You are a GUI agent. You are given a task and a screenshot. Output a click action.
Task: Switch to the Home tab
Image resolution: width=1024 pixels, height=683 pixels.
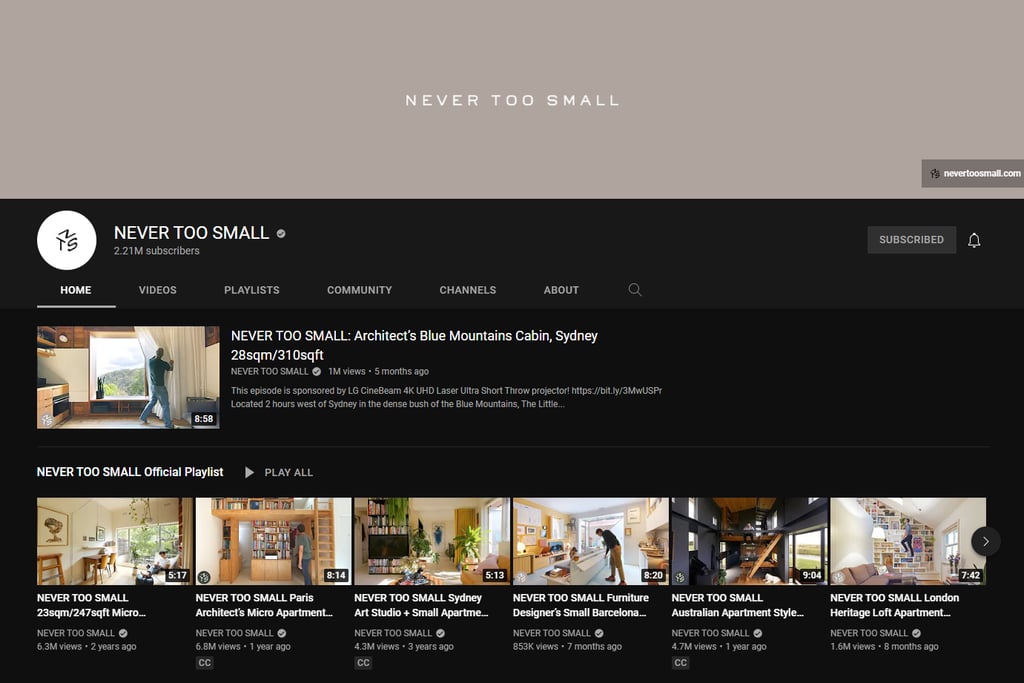coord(76,290)
